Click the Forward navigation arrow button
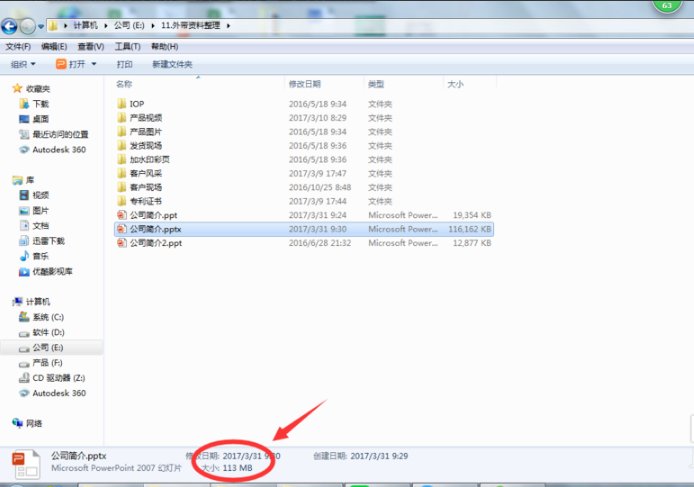Screen dimensions: 694x487 28,26
